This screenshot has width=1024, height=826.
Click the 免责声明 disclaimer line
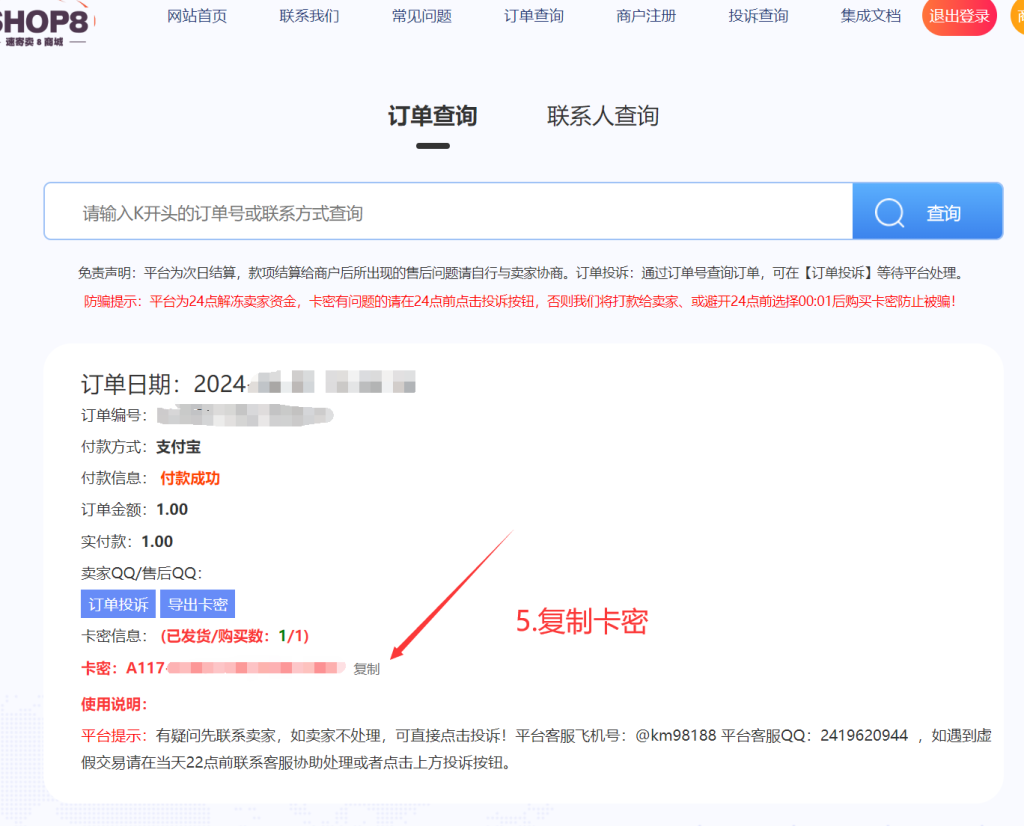(520, 273)
